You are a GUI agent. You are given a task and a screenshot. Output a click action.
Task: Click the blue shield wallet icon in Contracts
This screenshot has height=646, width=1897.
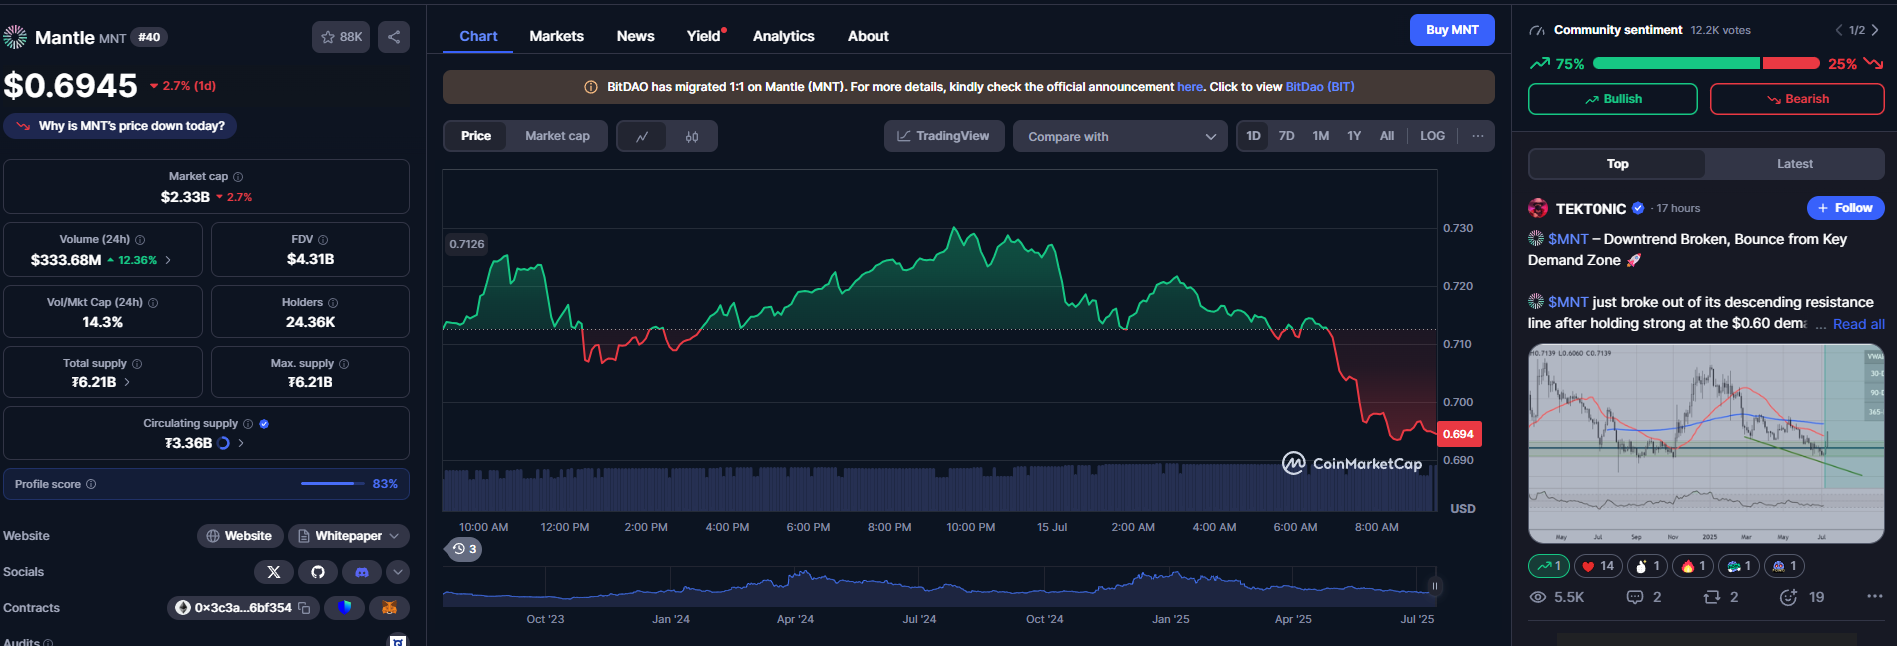pos(345,607)
